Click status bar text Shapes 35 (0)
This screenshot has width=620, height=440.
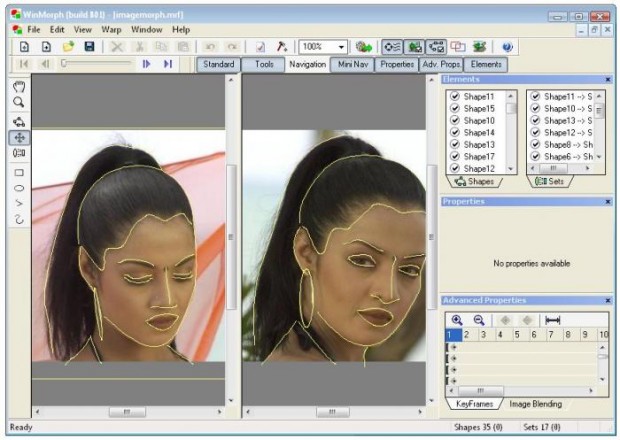[x=478, y=427]
